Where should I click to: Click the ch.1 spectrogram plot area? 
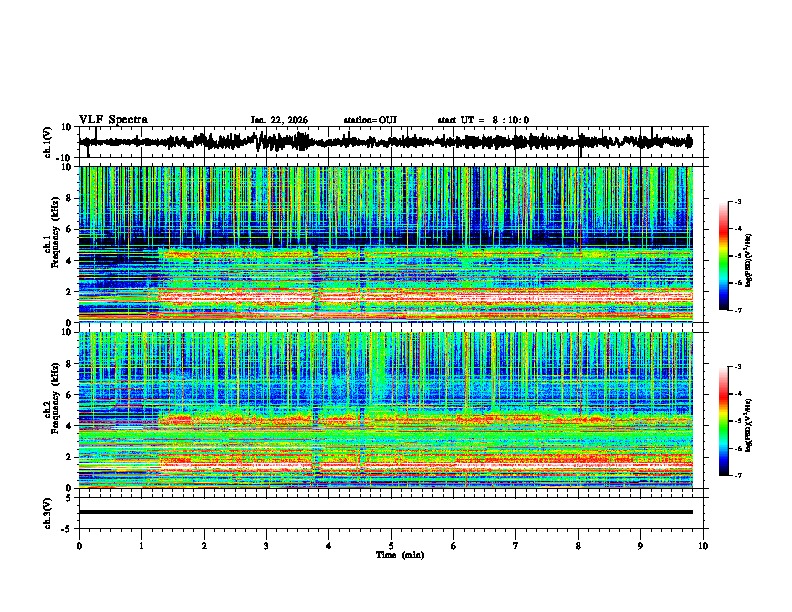click(x=385, y=244)
